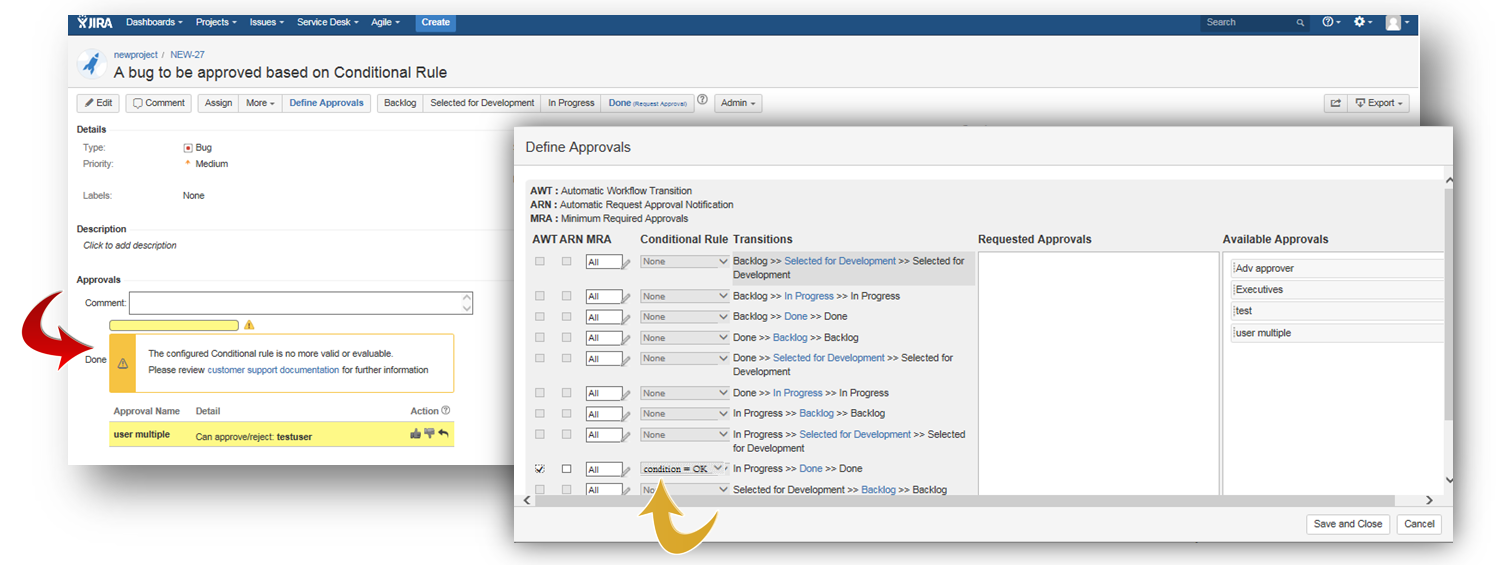Expand the Export dropdown

(x=1379, y=103)
